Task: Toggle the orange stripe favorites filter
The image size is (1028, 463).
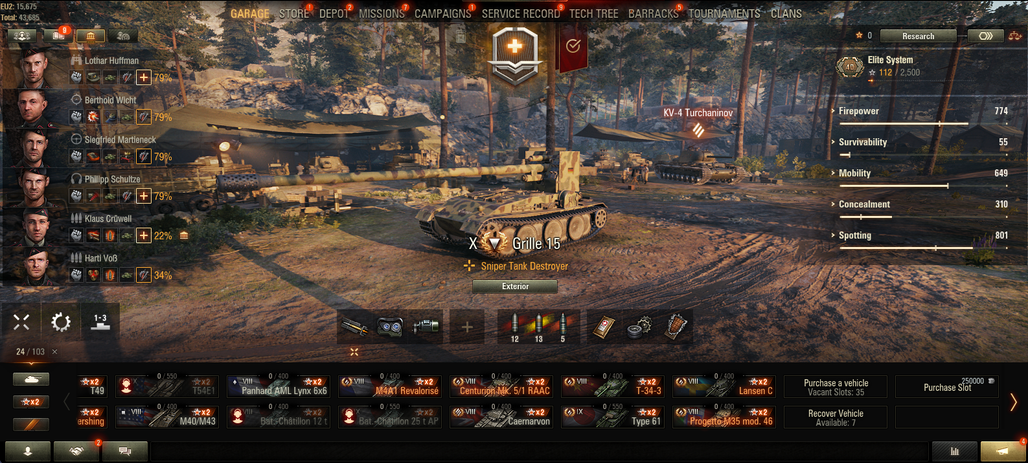Action: pos(31,424)
